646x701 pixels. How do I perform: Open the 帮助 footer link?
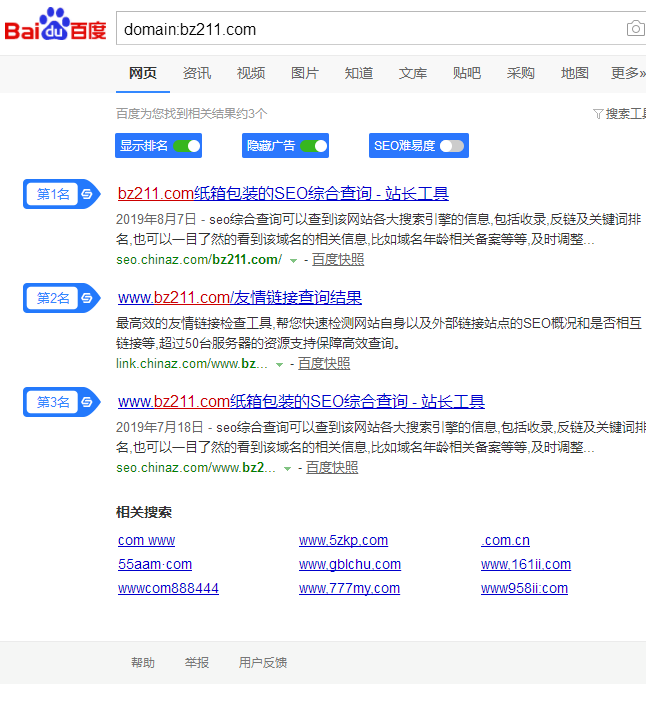(x=143, y=663)
